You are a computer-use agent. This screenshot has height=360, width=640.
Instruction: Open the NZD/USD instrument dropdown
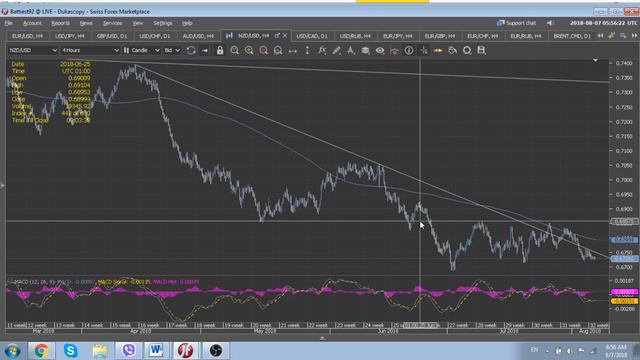33,50
